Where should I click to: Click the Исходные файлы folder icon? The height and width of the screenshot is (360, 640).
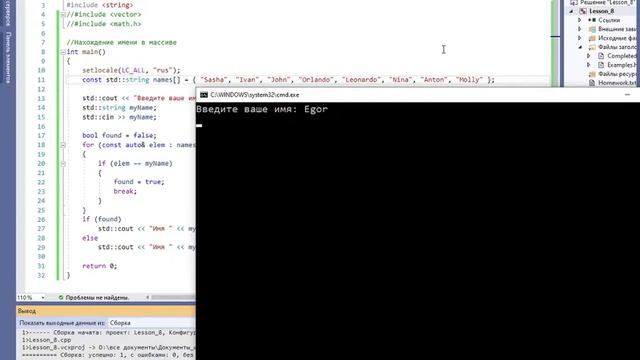[592, 38]
